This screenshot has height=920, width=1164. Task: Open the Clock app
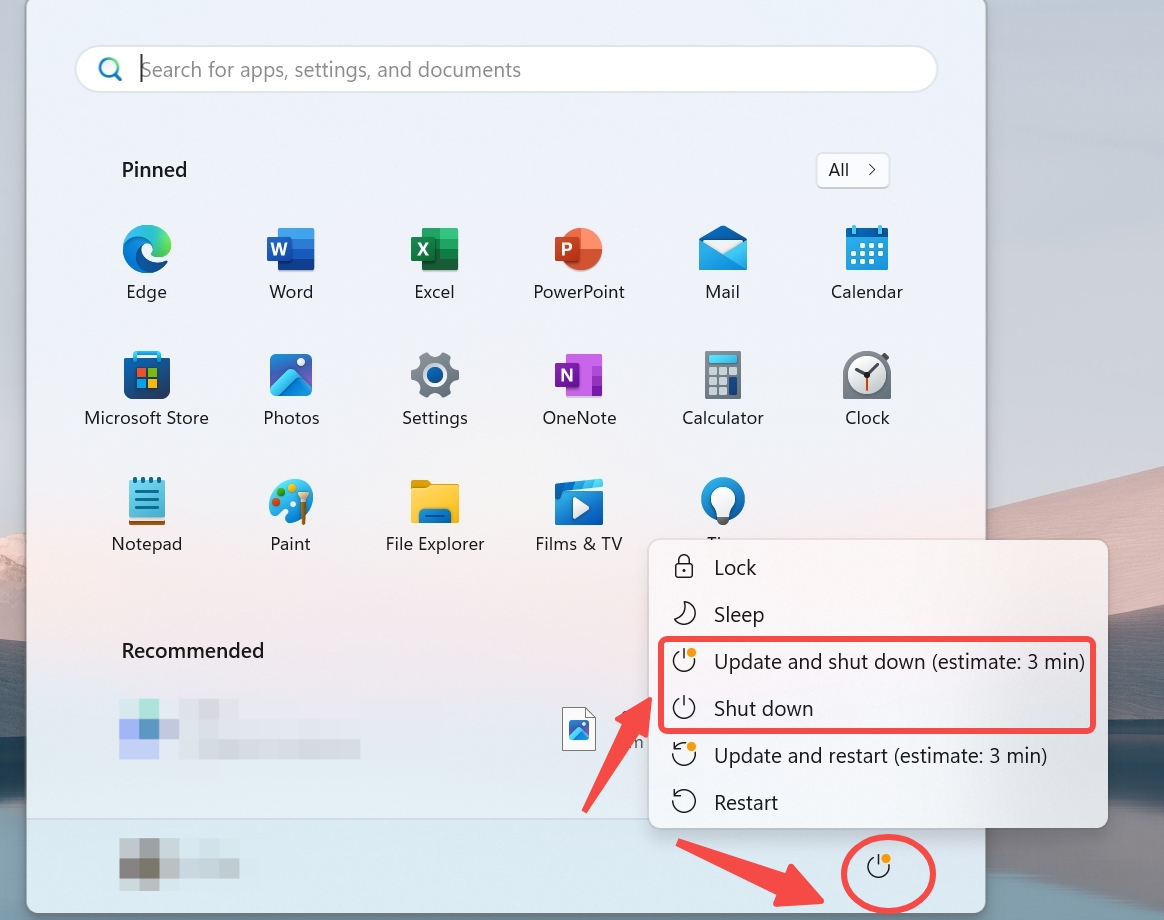click(866, 388)
